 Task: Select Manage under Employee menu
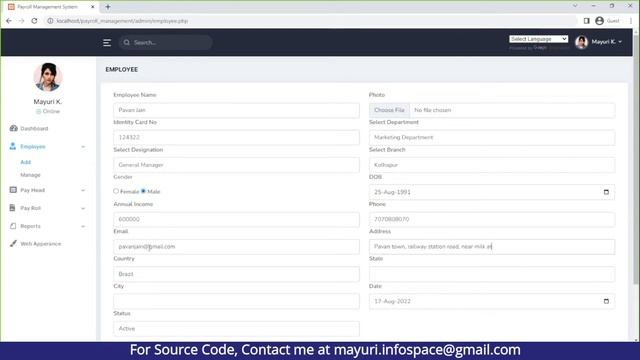[x=30, y=175]
